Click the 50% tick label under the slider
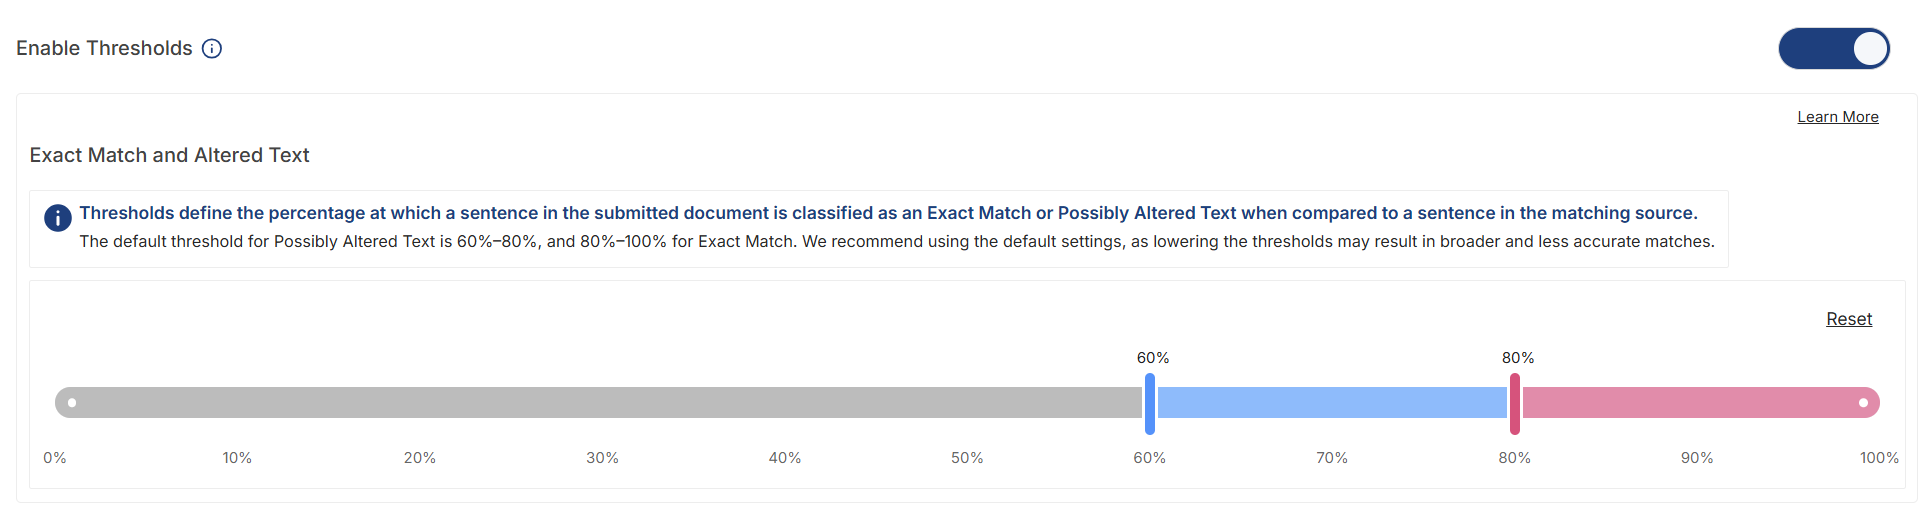 pyautogui.click(x=967, y=458)
